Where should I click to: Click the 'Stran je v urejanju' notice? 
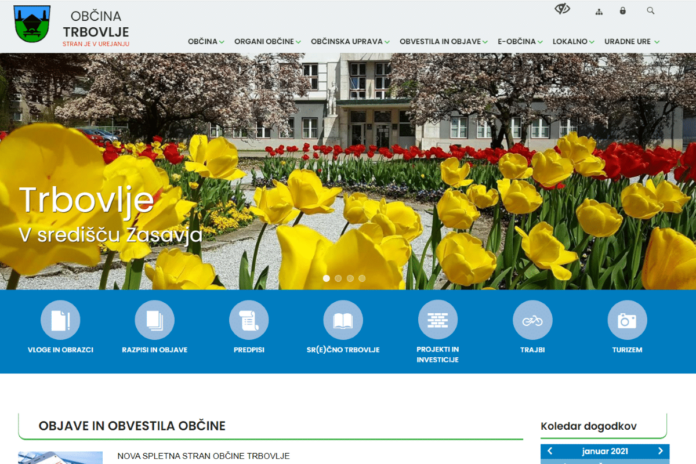96,44
